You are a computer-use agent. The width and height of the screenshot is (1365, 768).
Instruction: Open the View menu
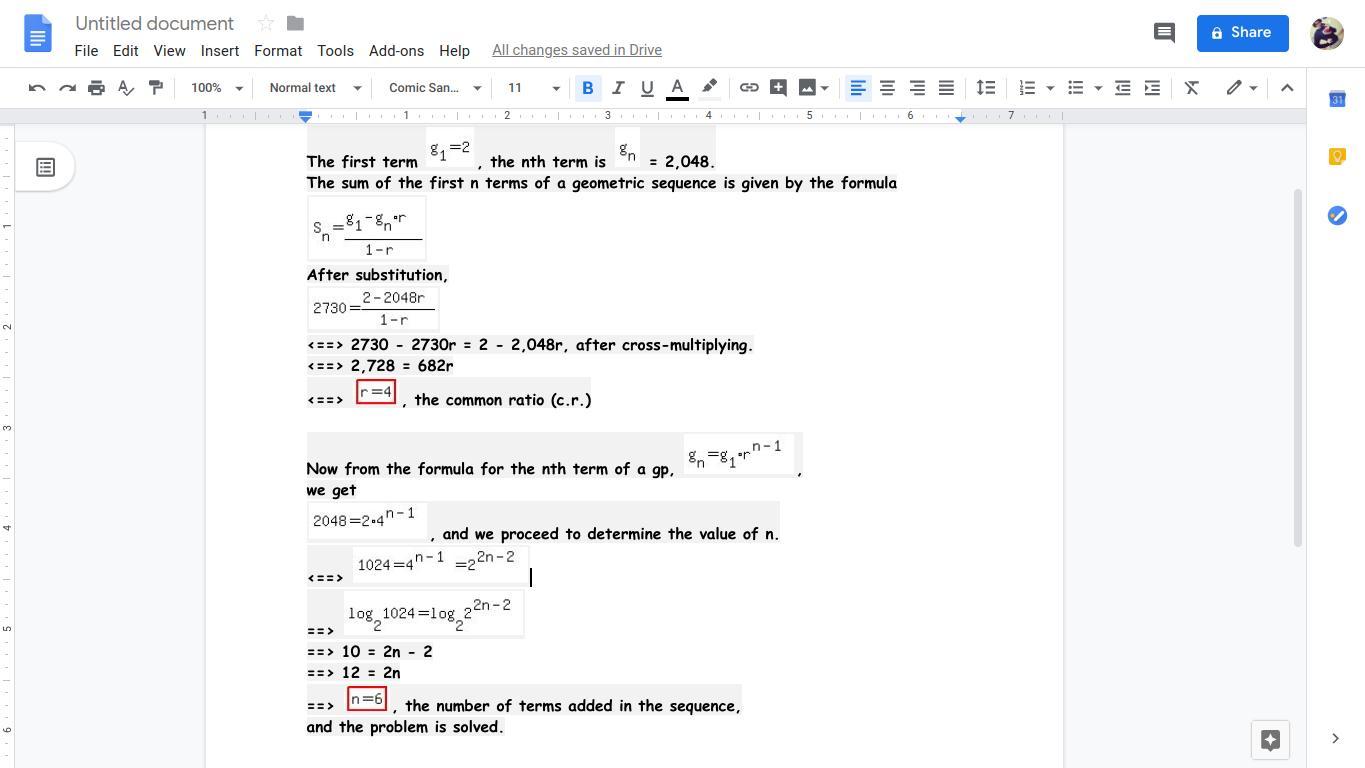point(169,50)
